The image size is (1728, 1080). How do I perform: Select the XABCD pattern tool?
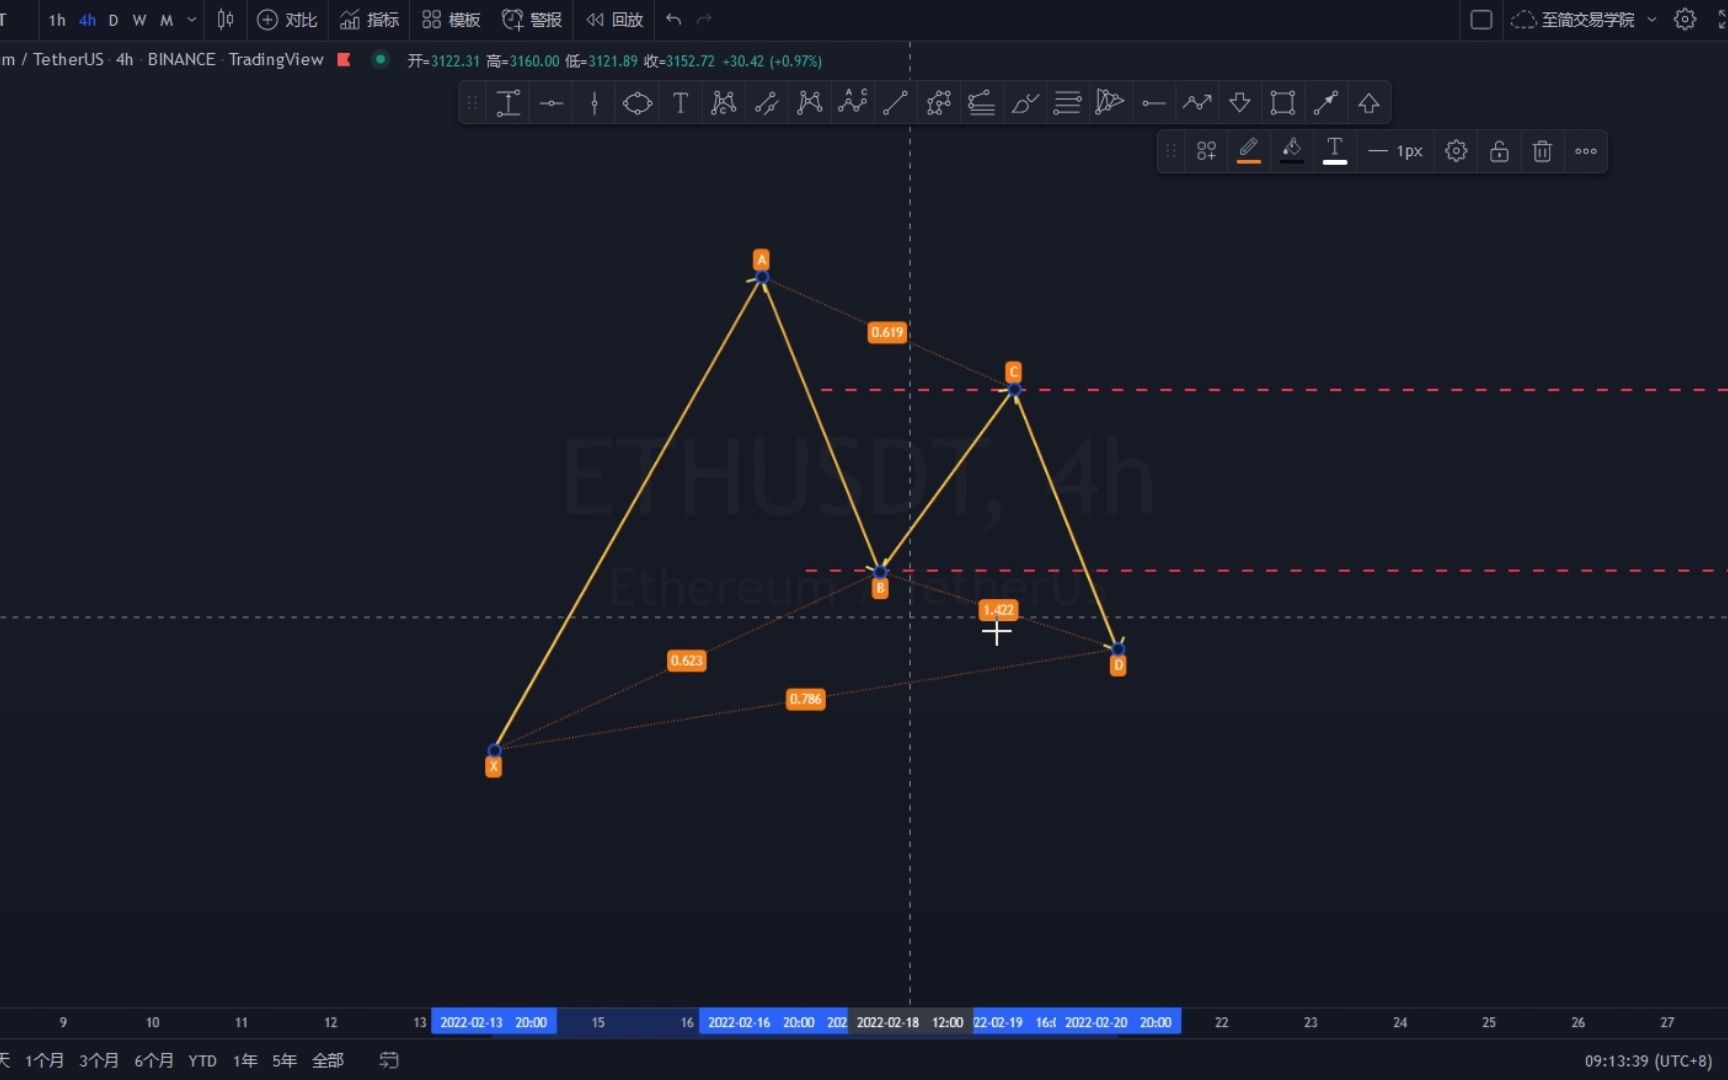[723, 103]
